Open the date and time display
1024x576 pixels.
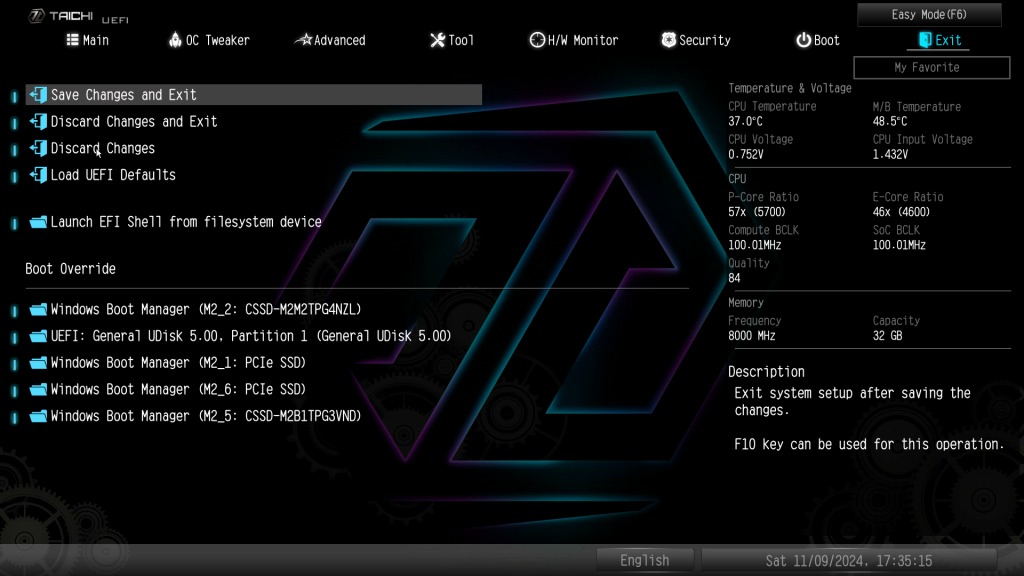pyautogui.click(x=848, y=560)
